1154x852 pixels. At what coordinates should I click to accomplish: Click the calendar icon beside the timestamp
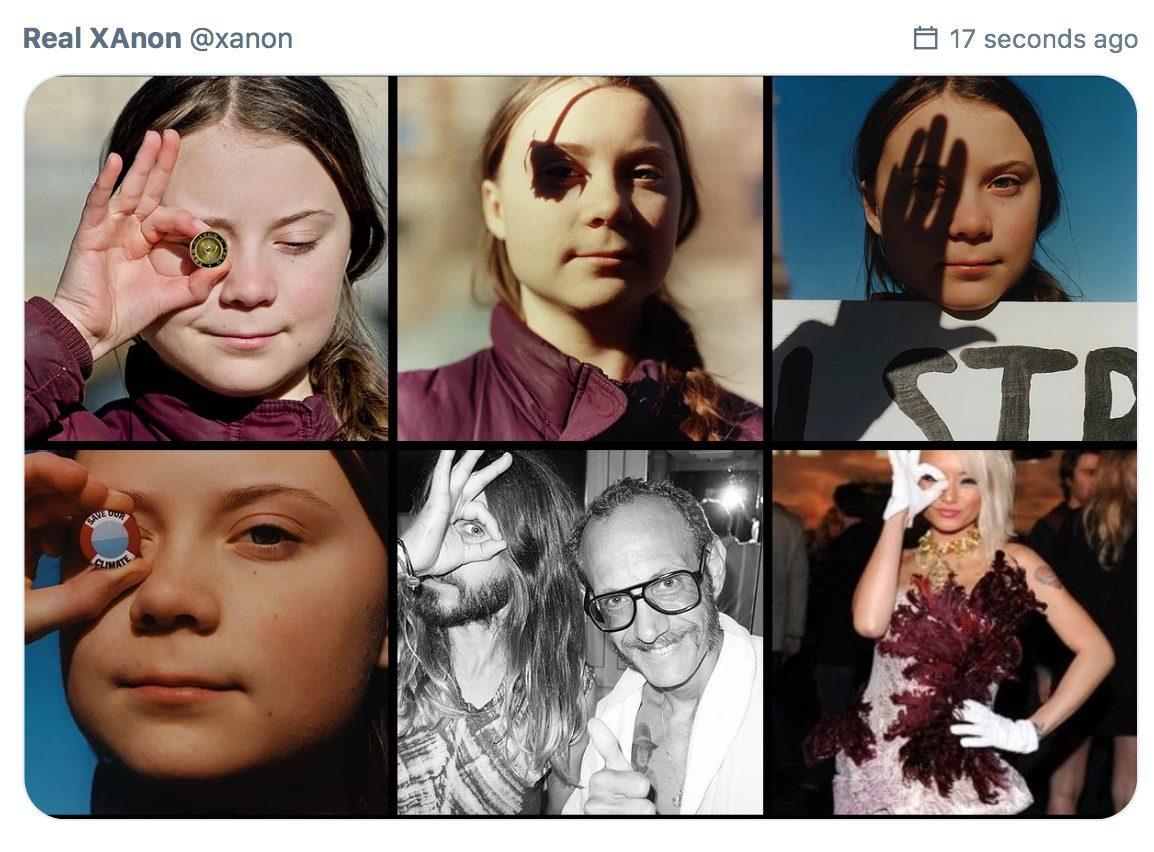click(x=925, y=39)
